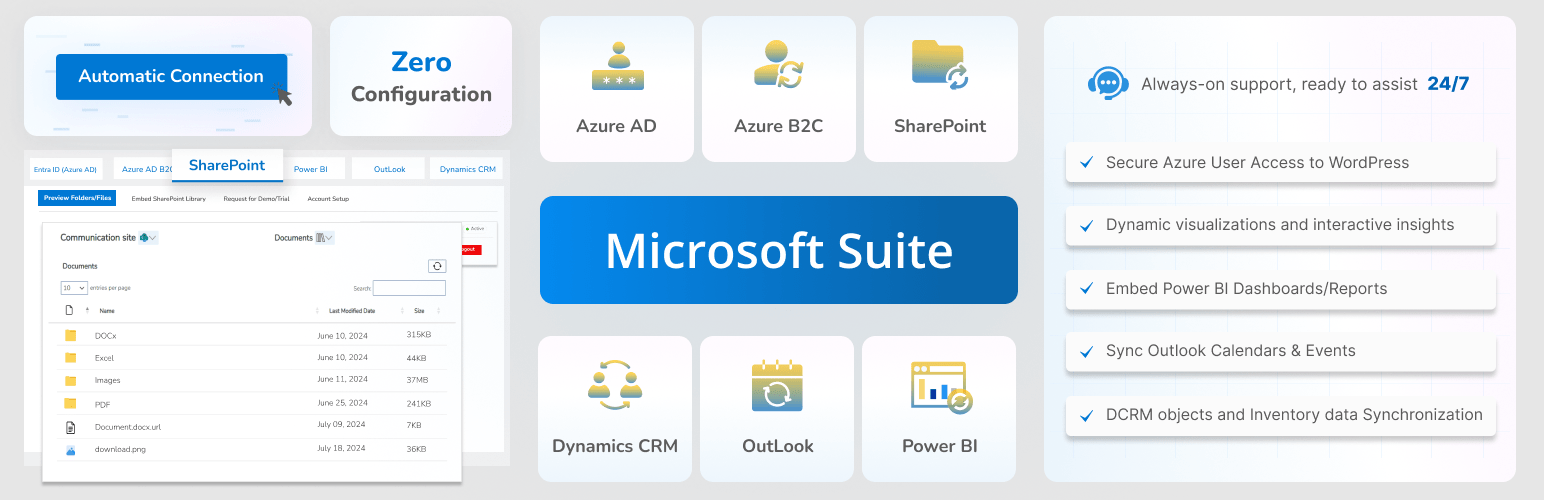Click the Zero Configuration card

click(421, 76)
